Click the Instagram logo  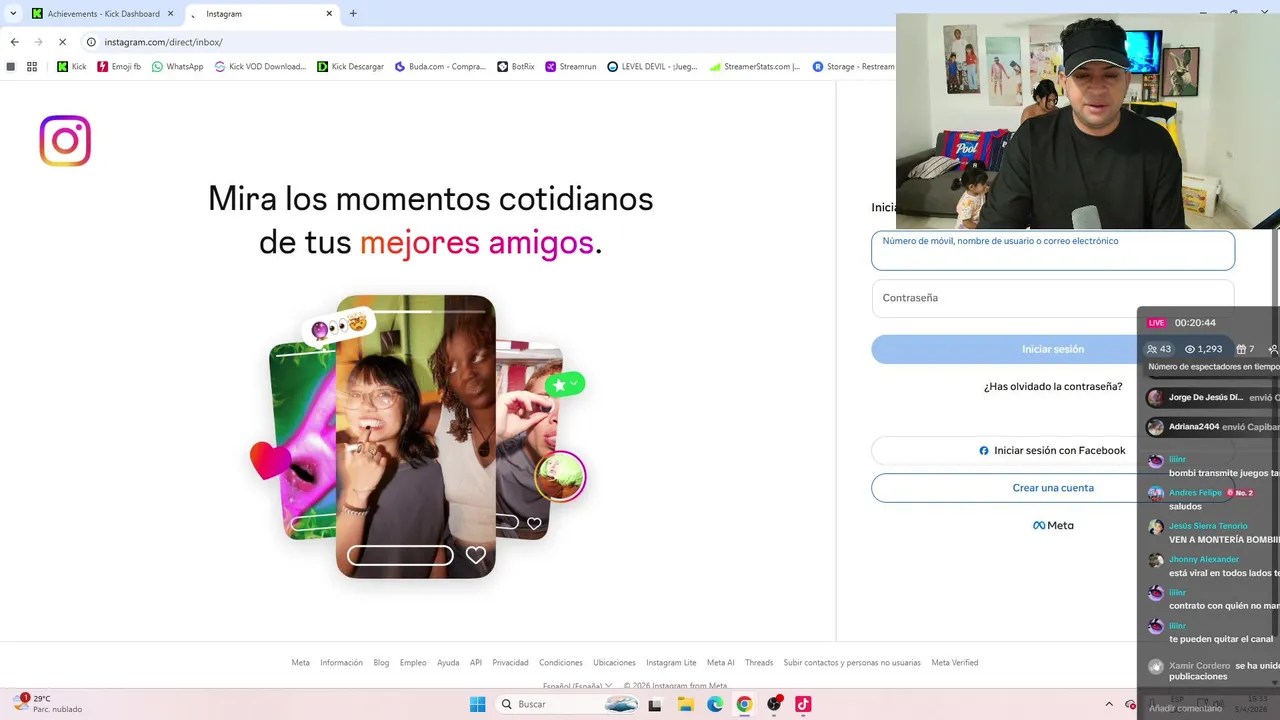[x=65, y=140]
